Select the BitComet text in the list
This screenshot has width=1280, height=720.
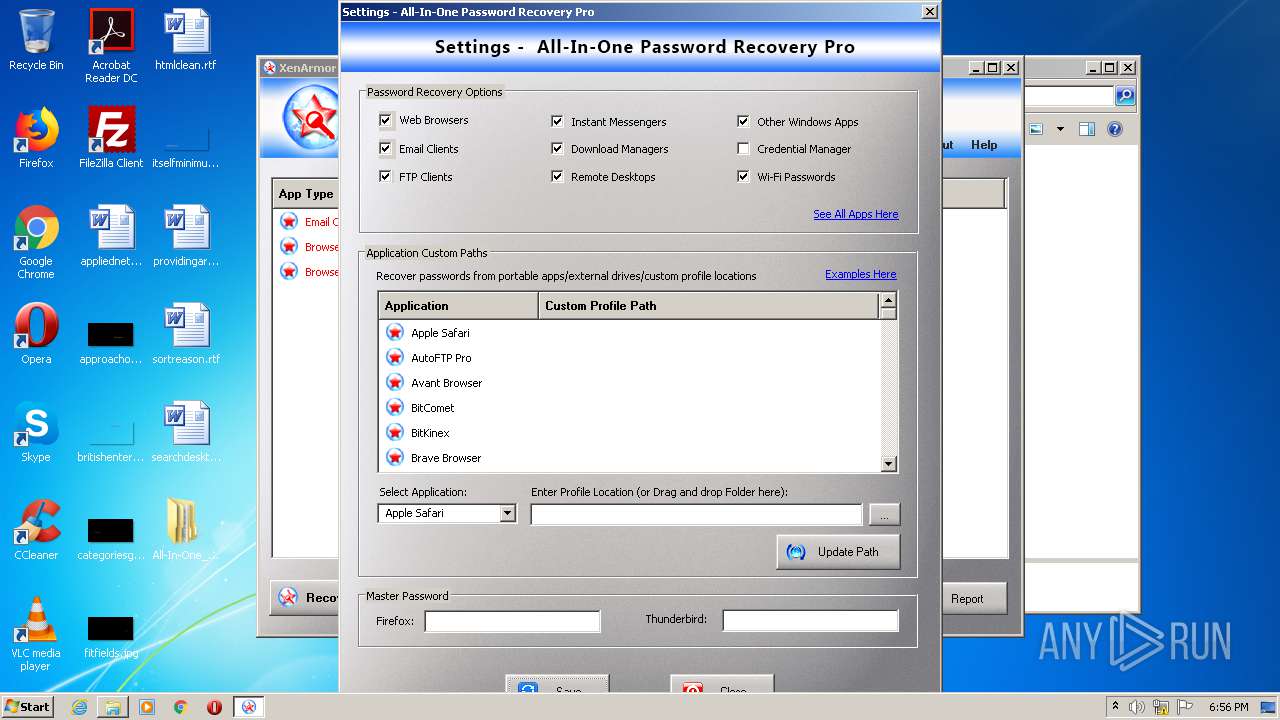[432, 408]
